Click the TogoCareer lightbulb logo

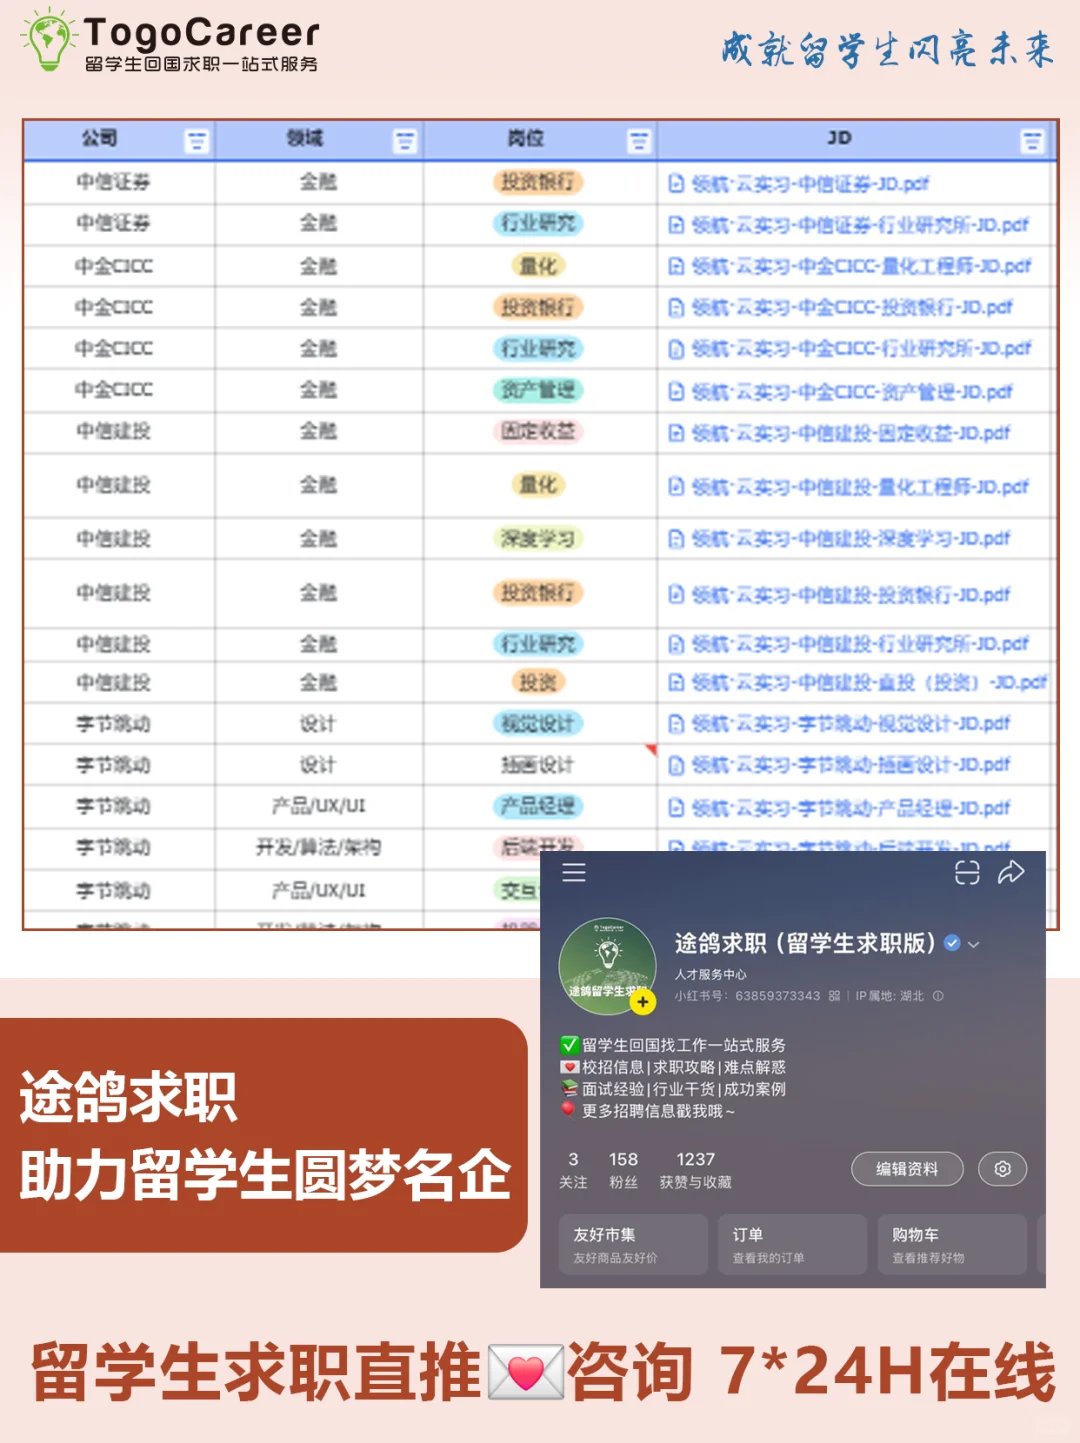(x=49, y=38)
